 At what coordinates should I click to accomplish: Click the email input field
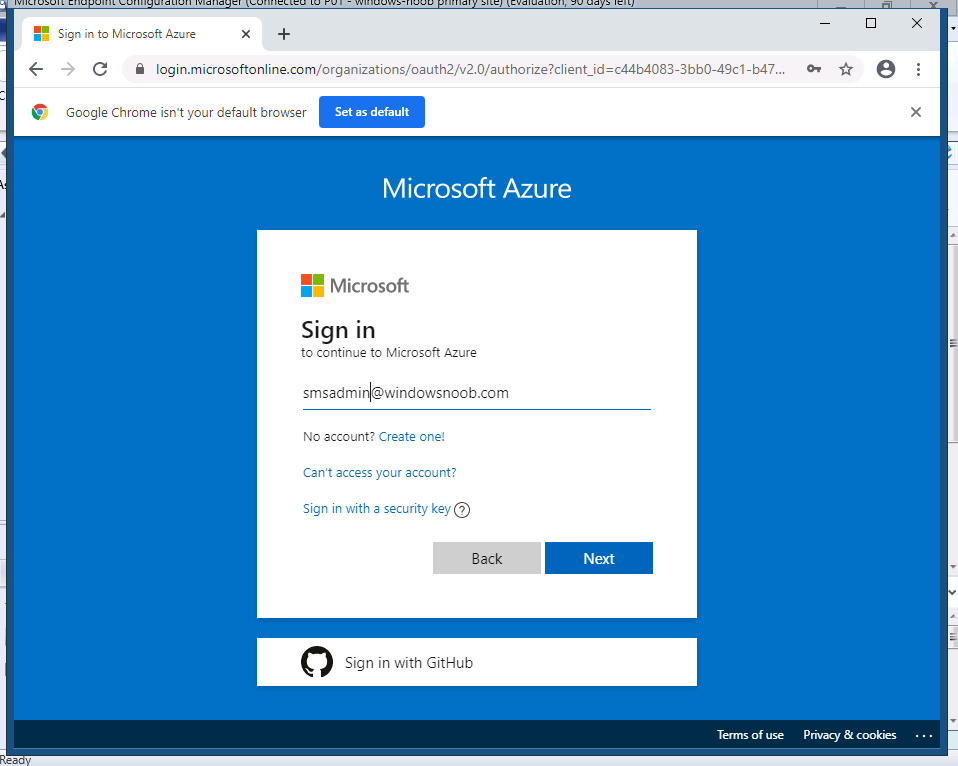click(x=477, y=393)
